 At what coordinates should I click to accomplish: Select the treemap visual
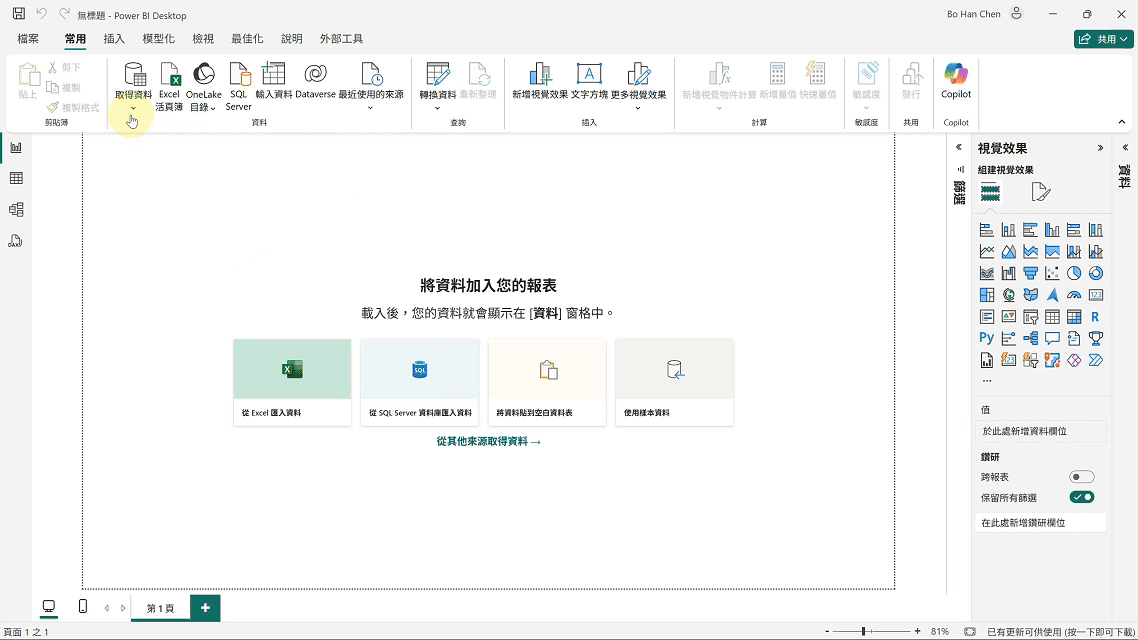pyautogui.click(x=987, y=295)
